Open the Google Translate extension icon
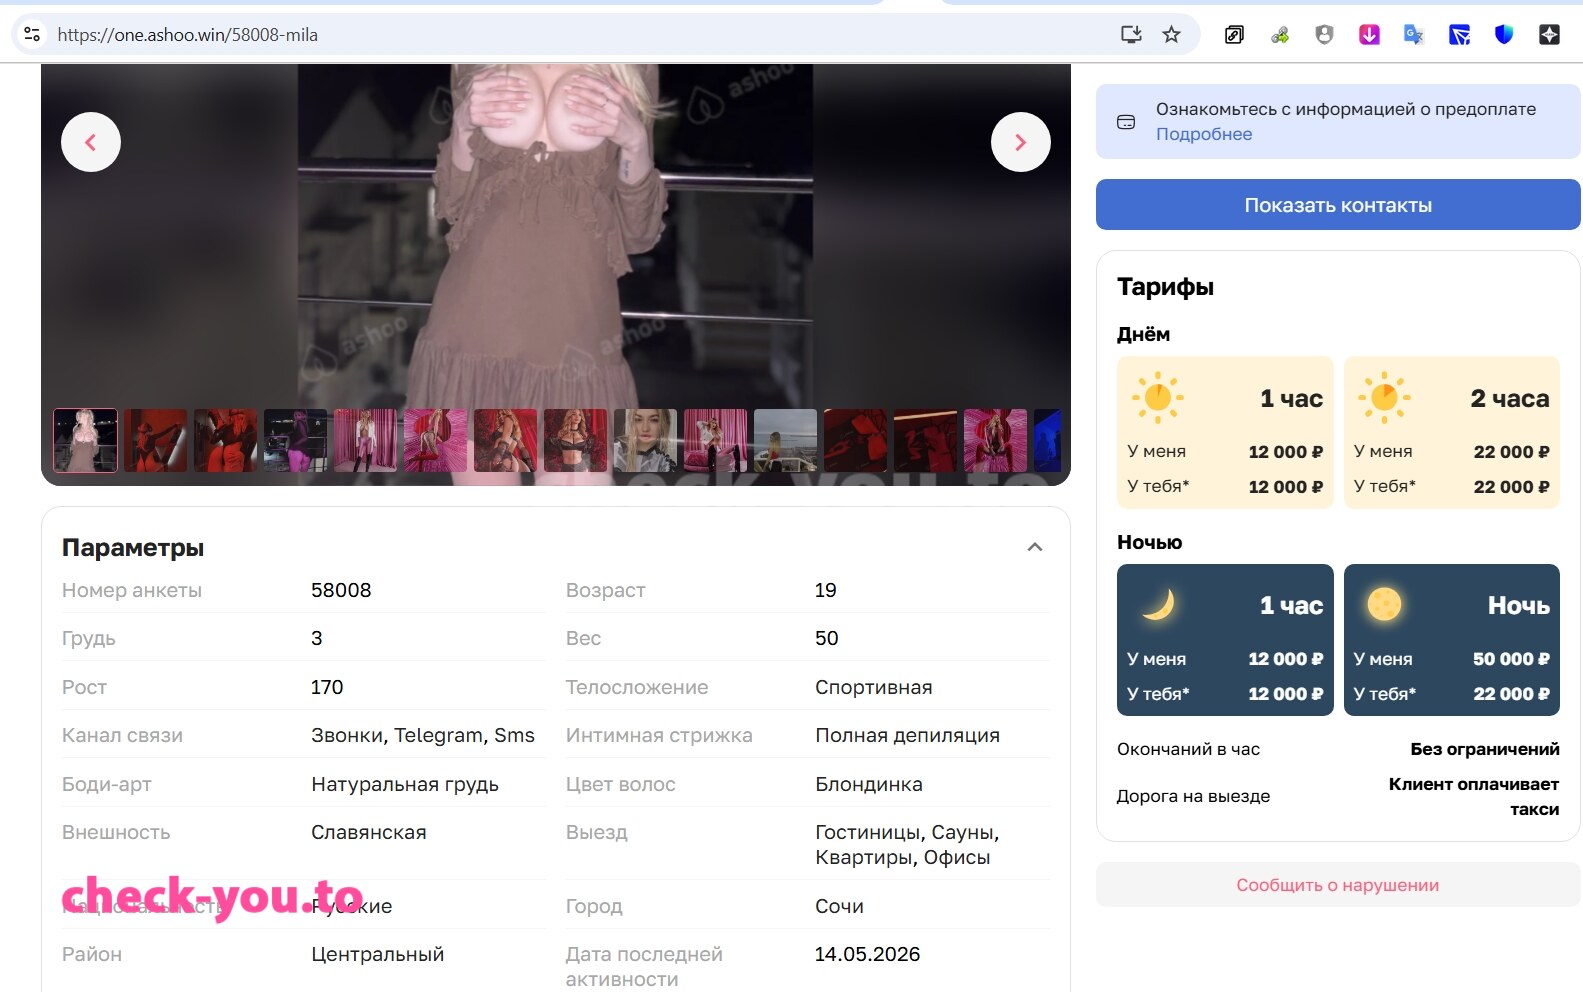This screenshot has height=992, width=1583. pyautogui.click(x=1414, y=35)
